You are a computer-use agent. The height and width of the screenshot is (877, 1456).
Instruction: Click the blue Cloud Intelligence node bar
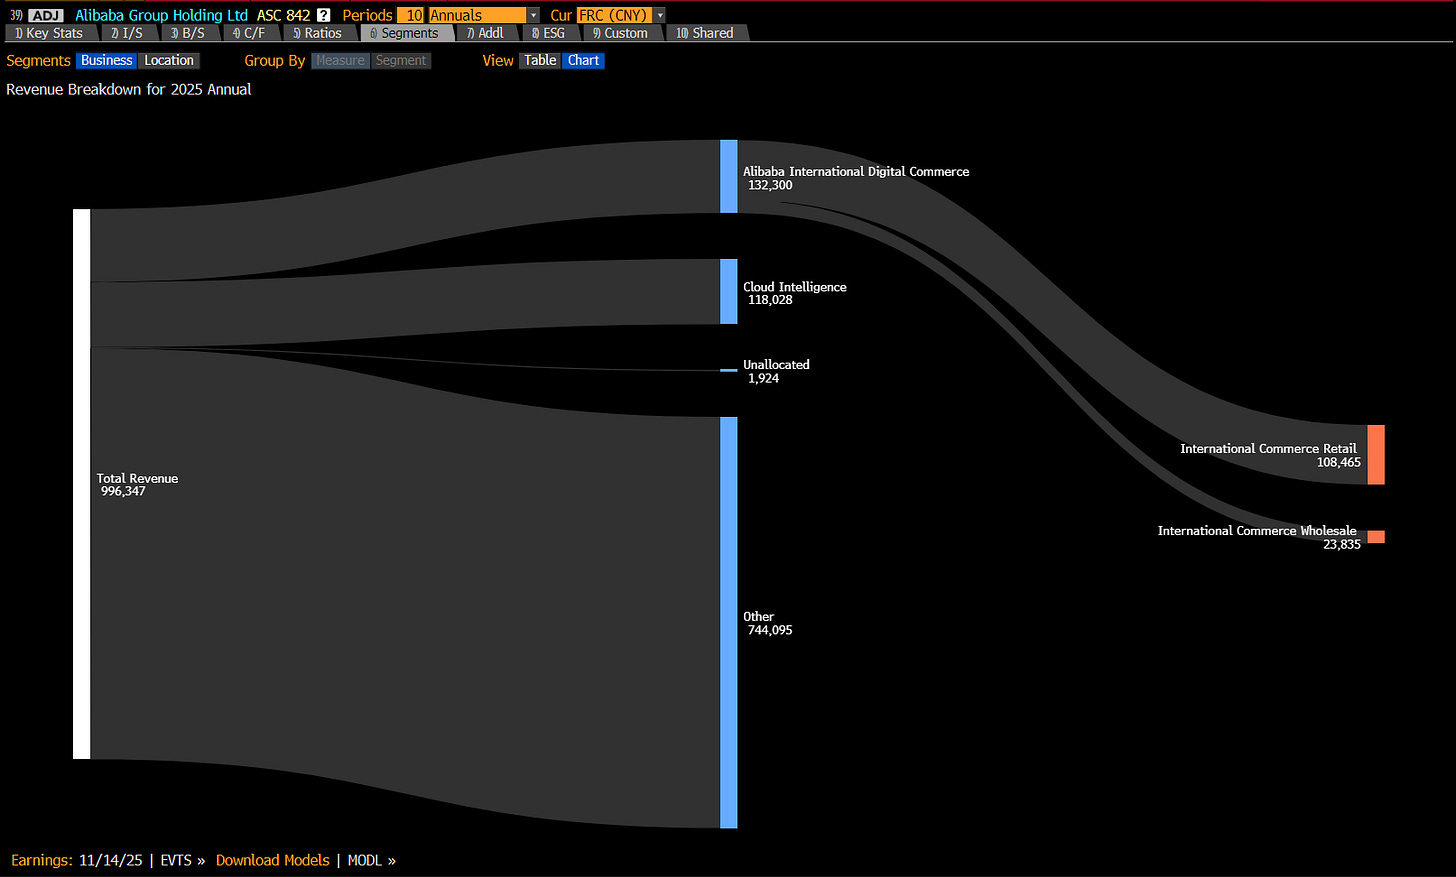coord(728,291)
